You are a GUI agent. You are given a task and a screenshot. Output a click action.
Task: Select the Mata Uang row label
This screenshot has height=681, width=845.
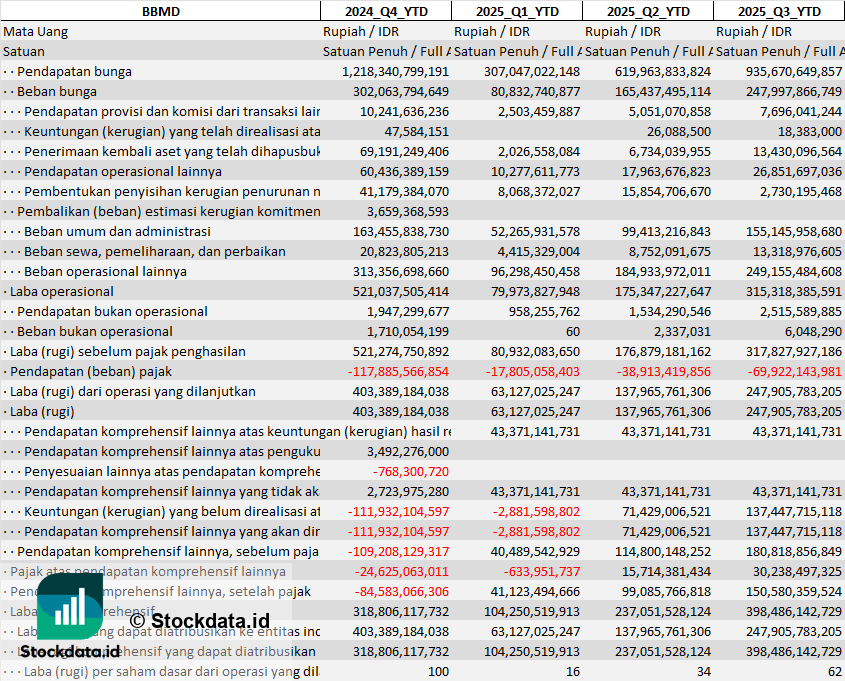click(x=36, y=31)
